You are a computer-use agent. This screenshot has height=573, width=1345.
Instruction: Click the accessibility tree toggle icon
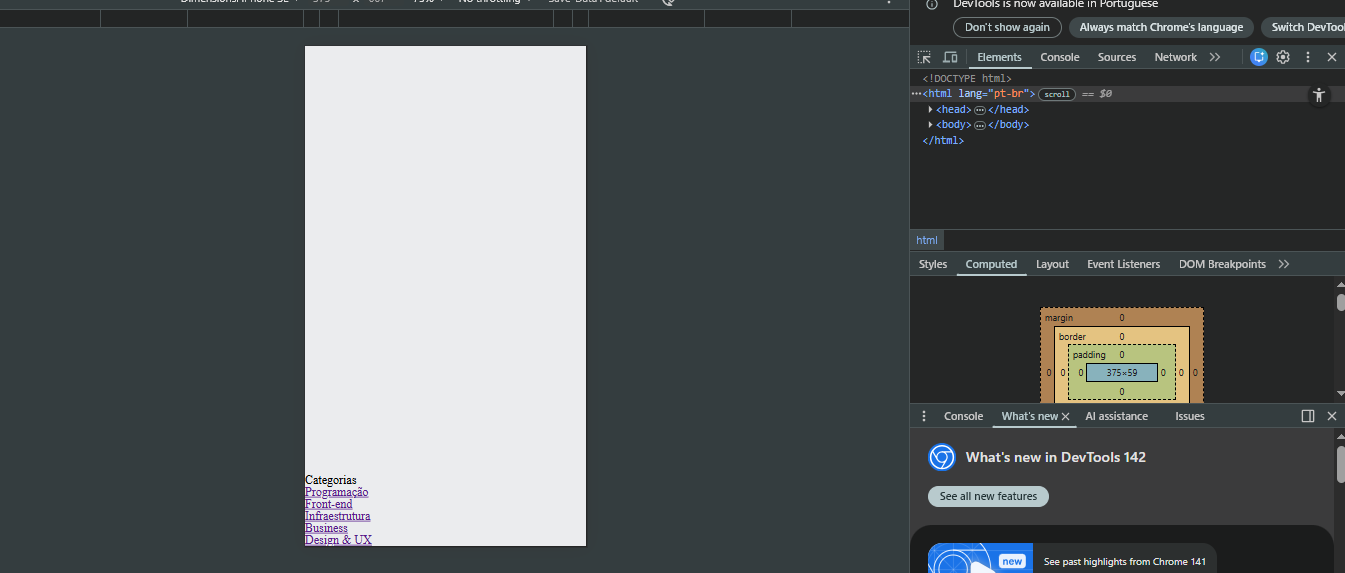click(x=1319, y=95)
